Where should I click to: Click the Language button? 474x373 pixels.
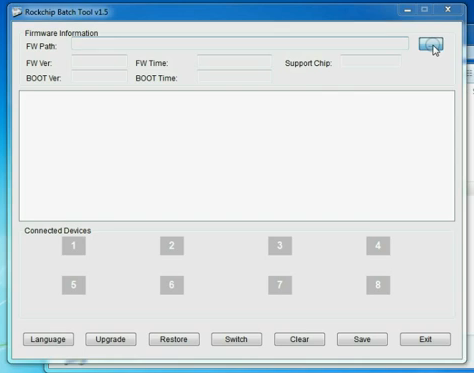tap(48, 339)
